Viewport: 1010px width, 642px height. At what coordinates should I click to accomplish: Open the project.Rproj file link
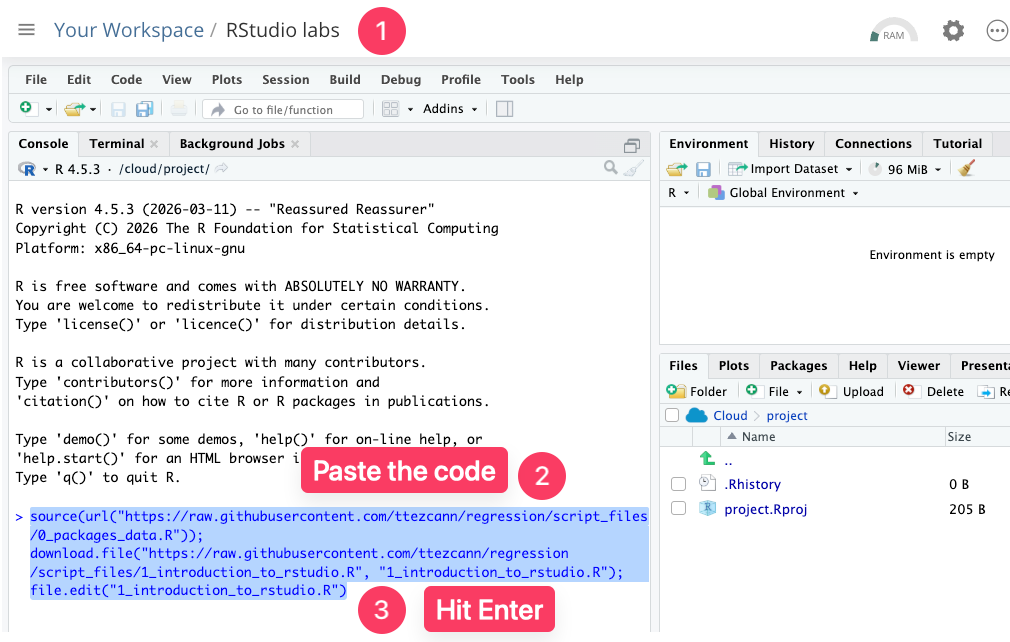[765, 509]
